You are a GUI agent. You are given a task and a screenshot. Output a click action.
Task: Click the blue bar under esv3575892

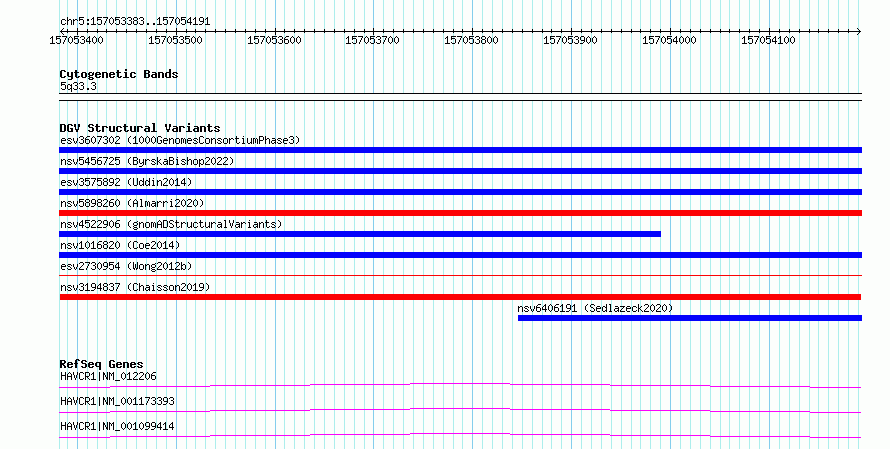tap(460, 192)
